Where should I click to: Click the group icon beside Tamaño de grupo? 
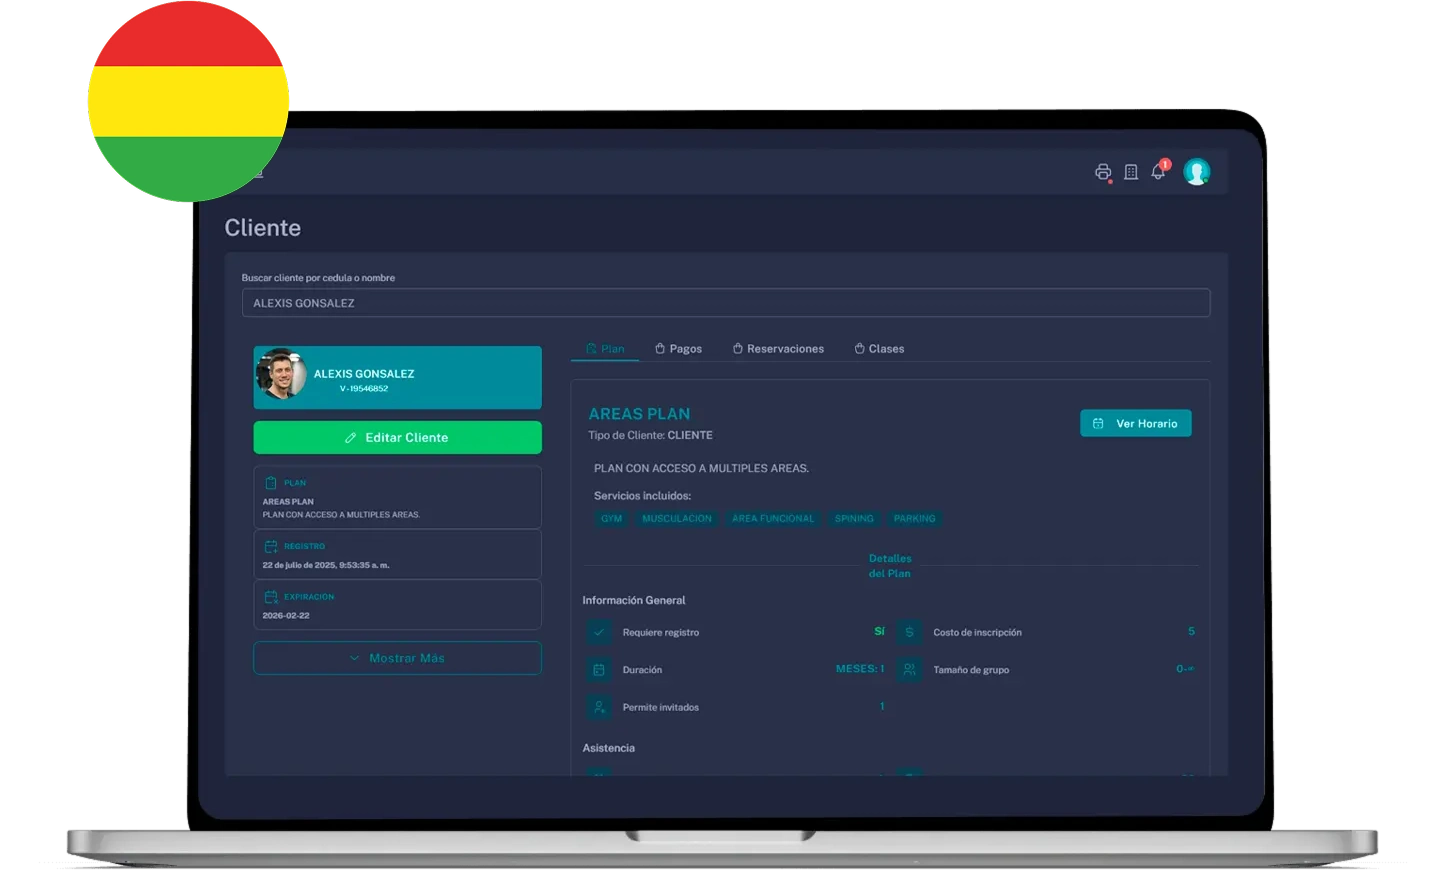[x=909, y=670]
